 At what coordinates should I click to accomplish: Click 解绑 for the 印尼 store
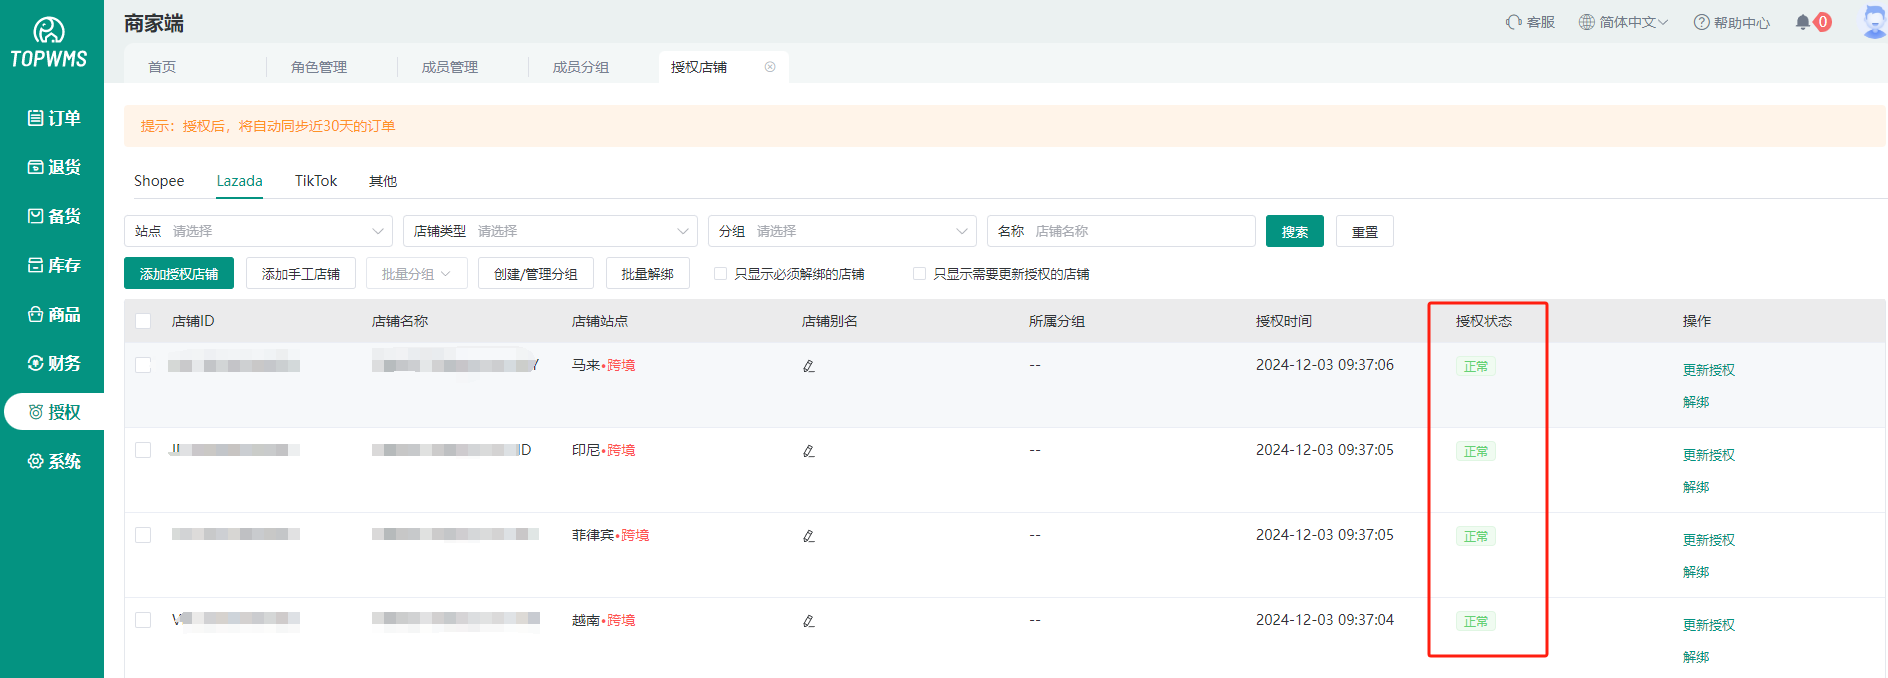click(x=1696, y=487)
